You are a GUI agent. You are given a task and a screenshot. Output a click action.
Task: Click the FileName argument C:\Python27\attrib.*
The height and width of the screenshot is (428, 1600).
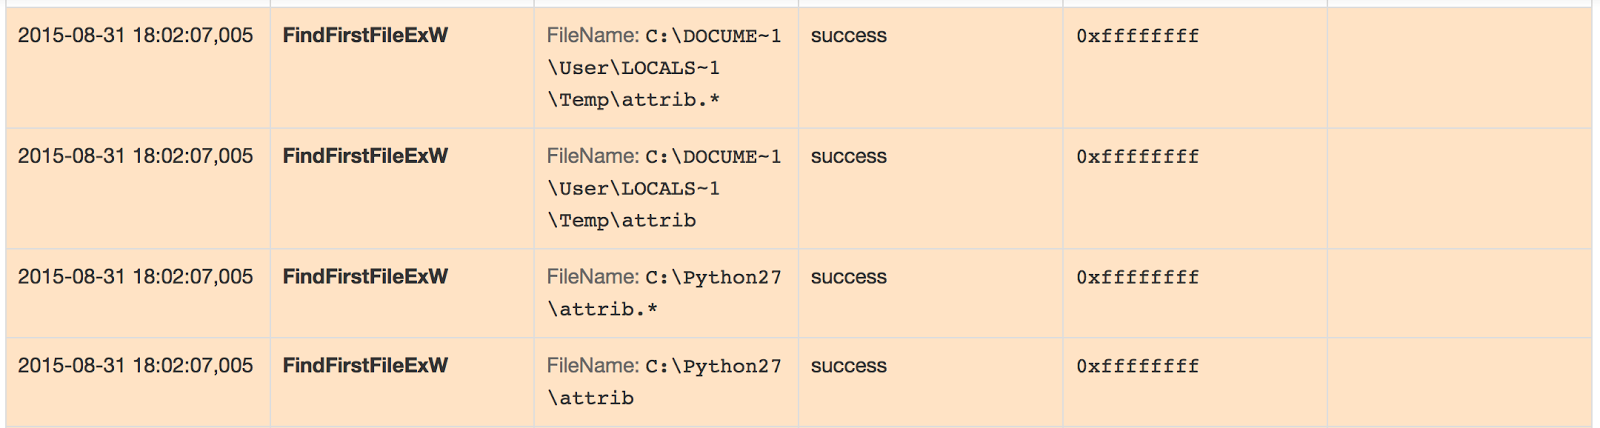click(664, 293)
